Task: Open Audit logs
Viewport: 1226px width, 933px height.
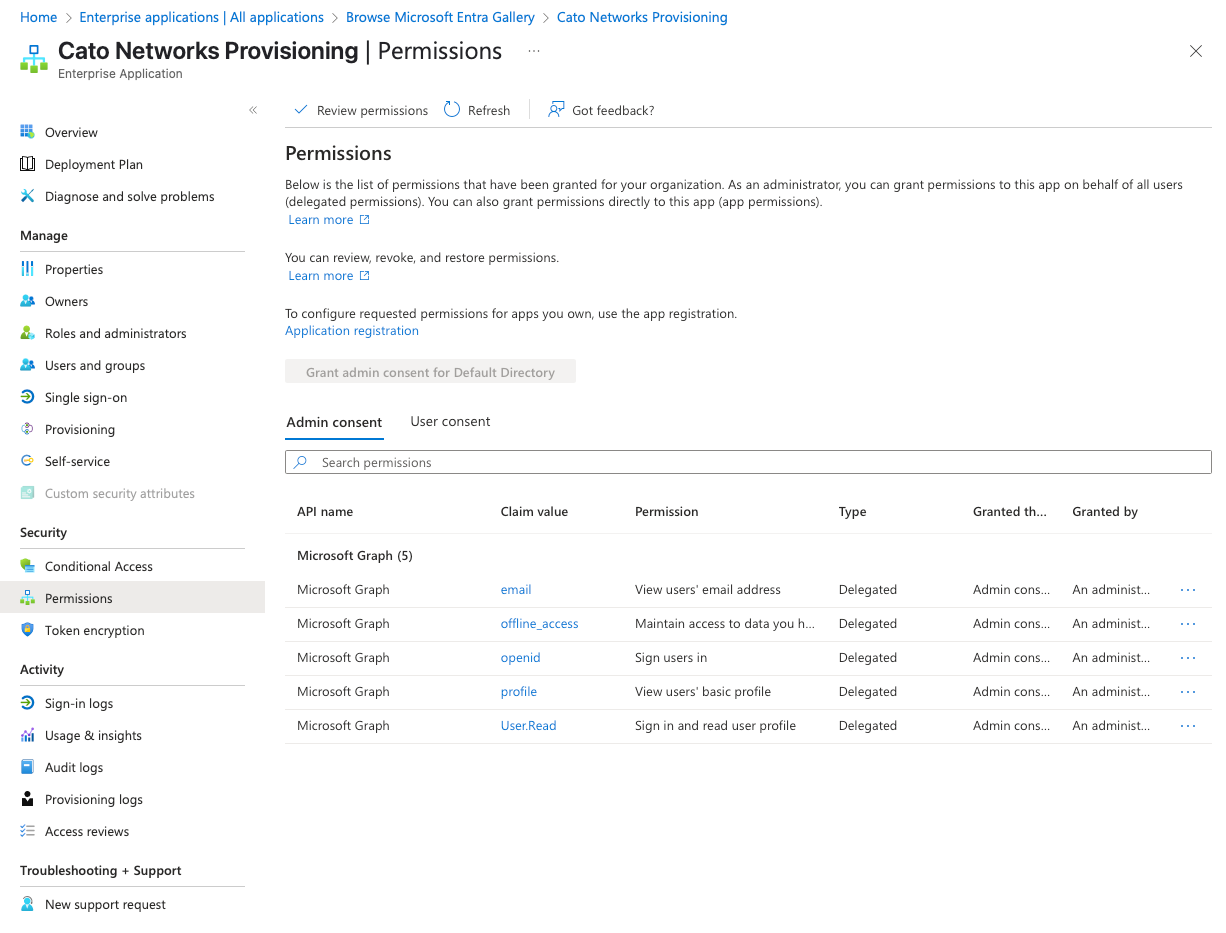Action: click(x=74, y=767)
